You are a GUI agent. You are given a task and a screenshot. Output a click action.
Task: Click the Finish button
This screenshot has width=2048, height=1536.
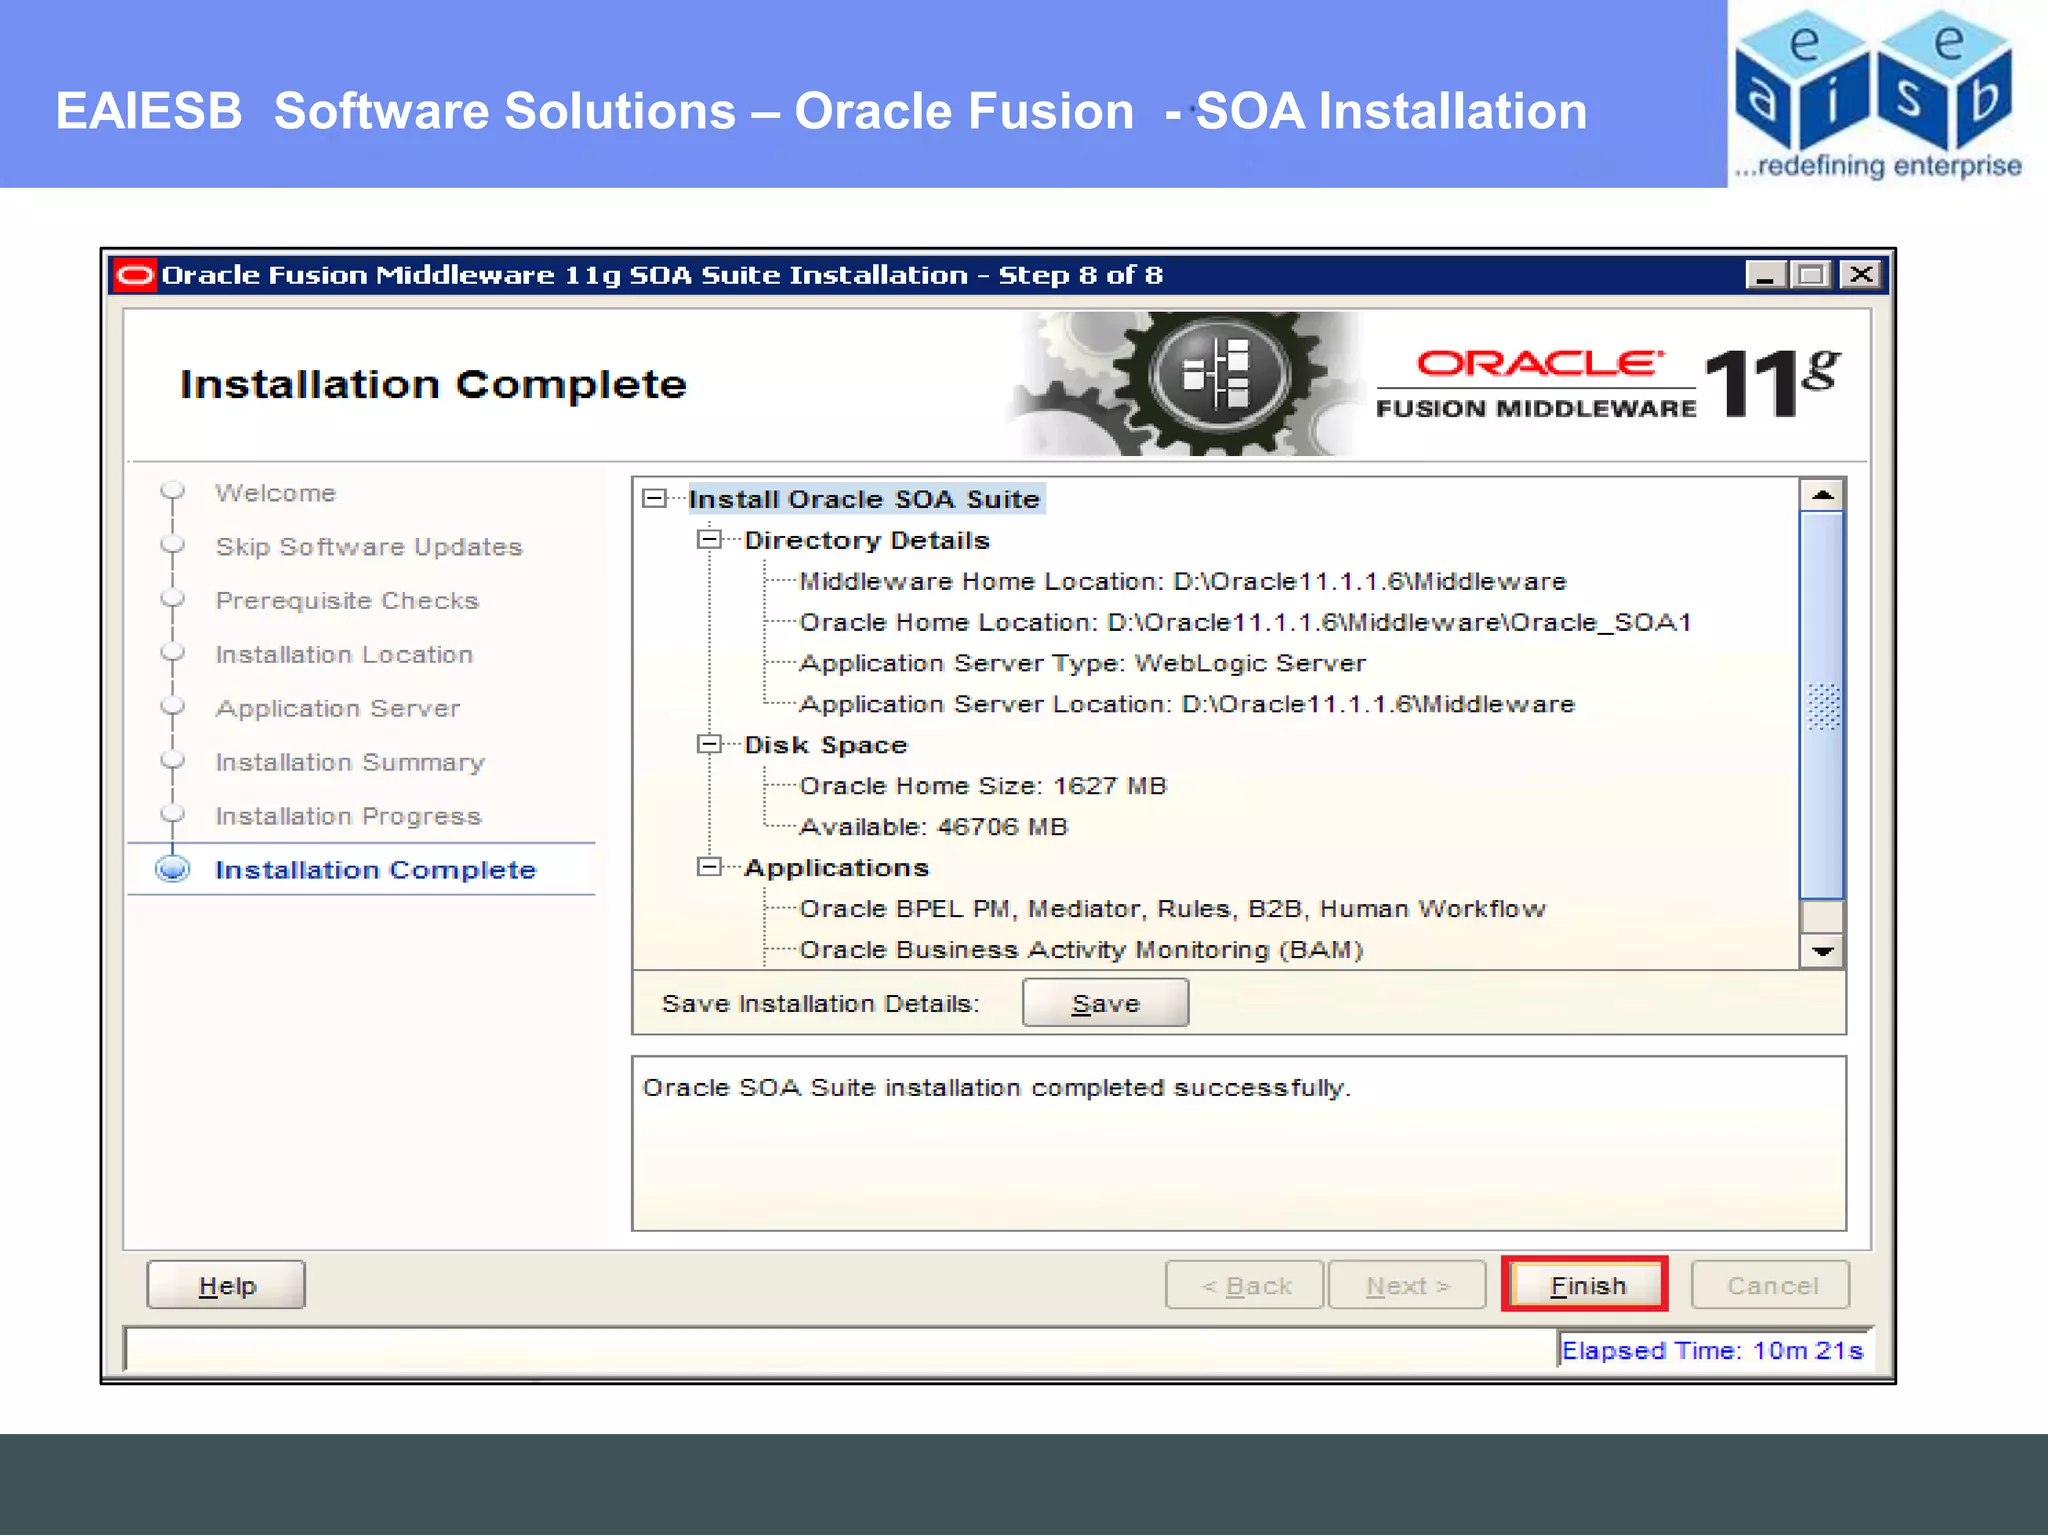1585,1285
